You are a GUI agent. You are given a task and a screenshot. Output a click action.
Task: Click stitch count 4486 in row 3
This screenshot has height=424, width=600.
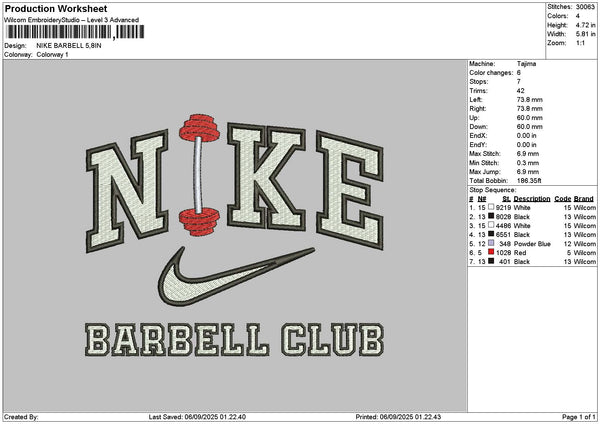[x=503, y=226]
